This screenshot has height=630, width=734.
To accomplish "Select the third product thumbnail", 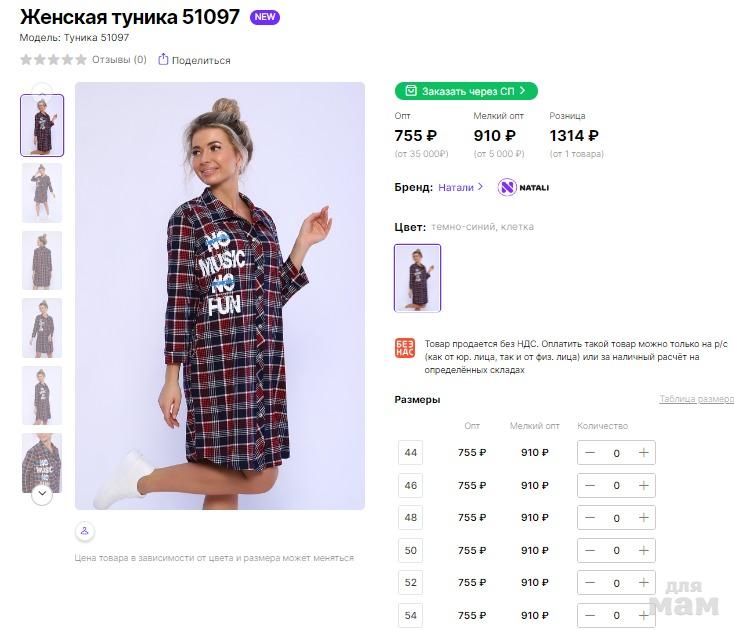I will pos(42,260).
